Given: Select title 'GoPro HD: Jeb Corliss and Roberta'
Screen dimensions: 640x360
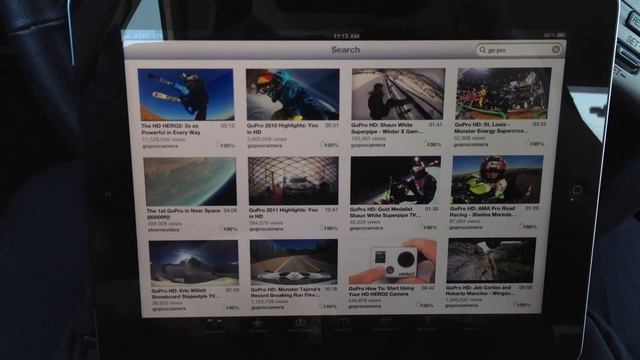Looking at the screenshot, I should (x=480, y=290).
